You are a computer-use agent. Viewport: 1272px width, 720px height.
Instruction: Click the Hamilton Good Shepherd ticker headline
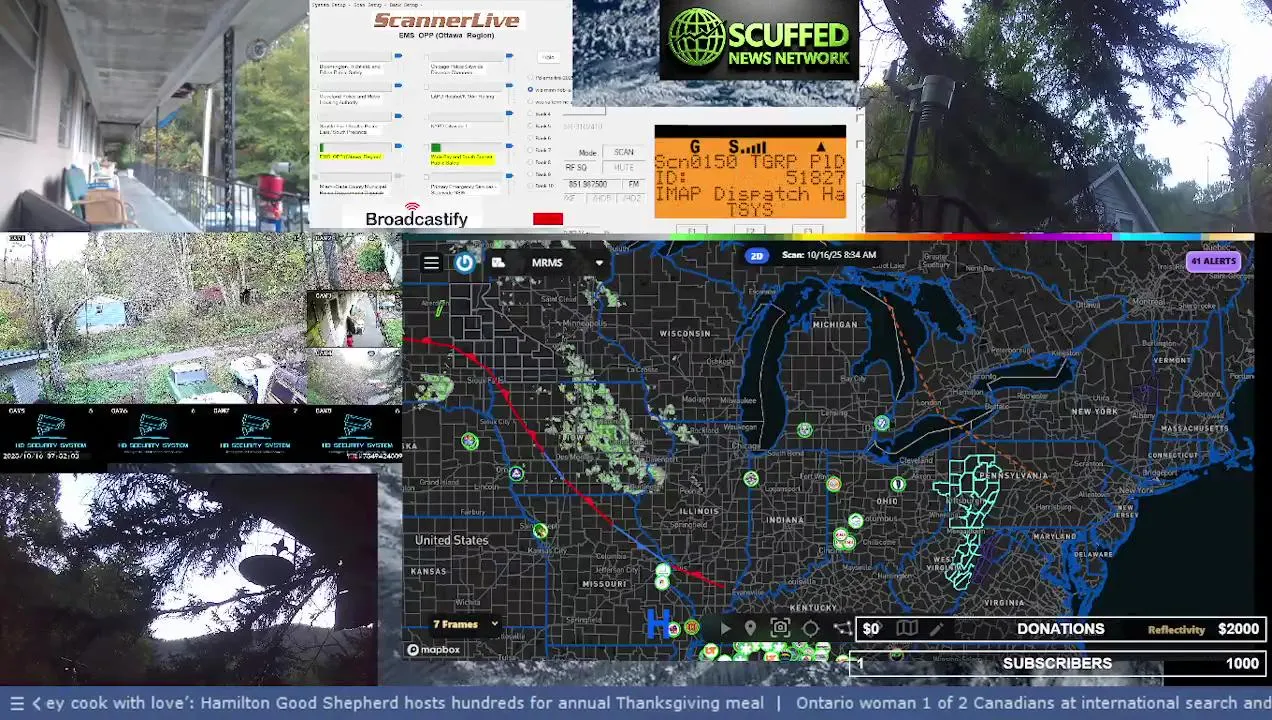point(404,703)
